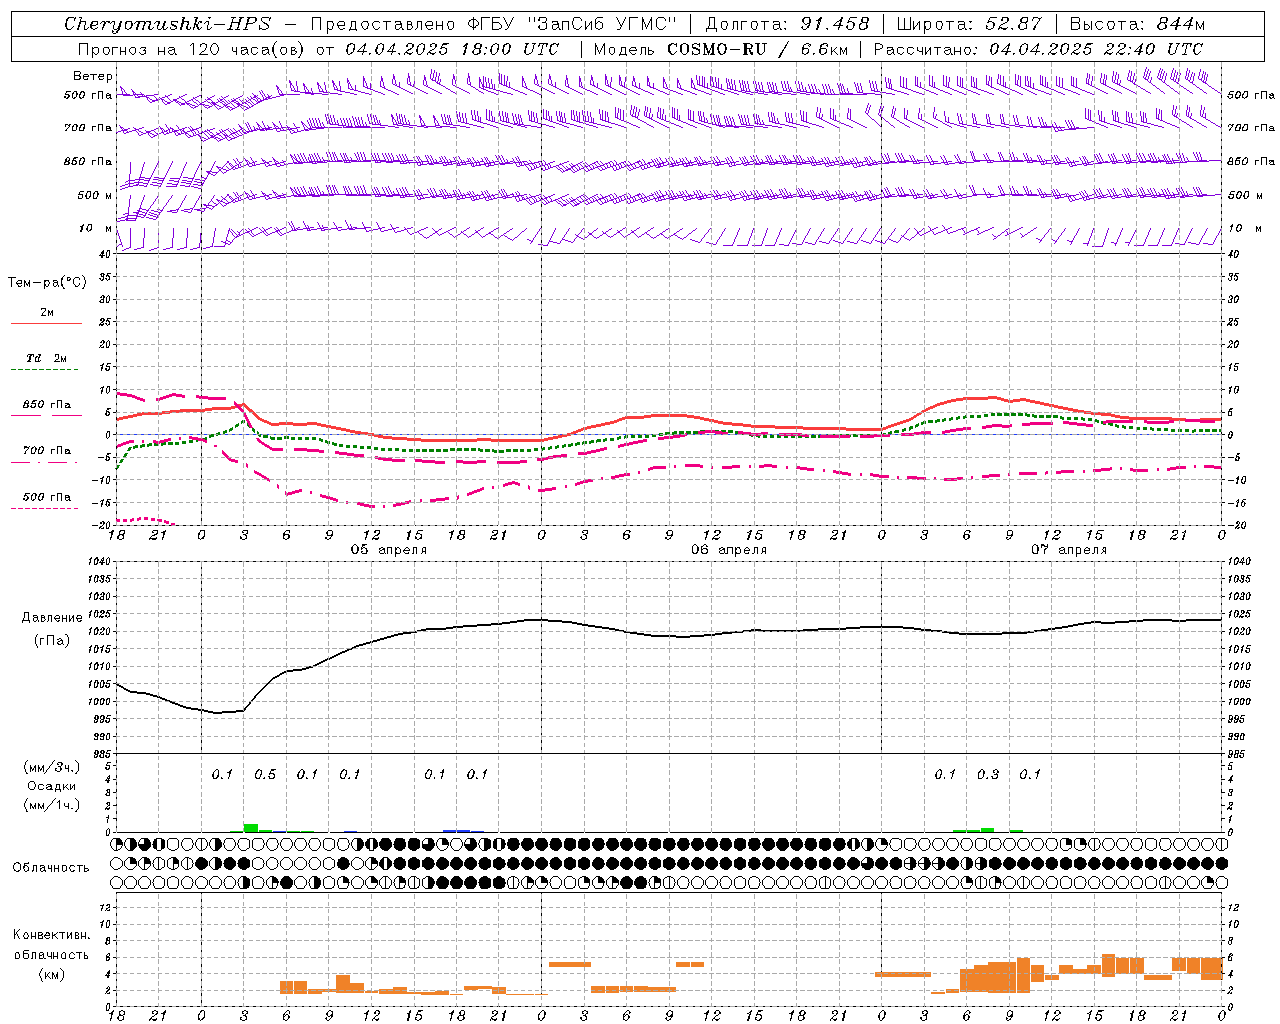Click the Конвективн. convective cloud label
1280x1024 pixels.
coord(52,935)
